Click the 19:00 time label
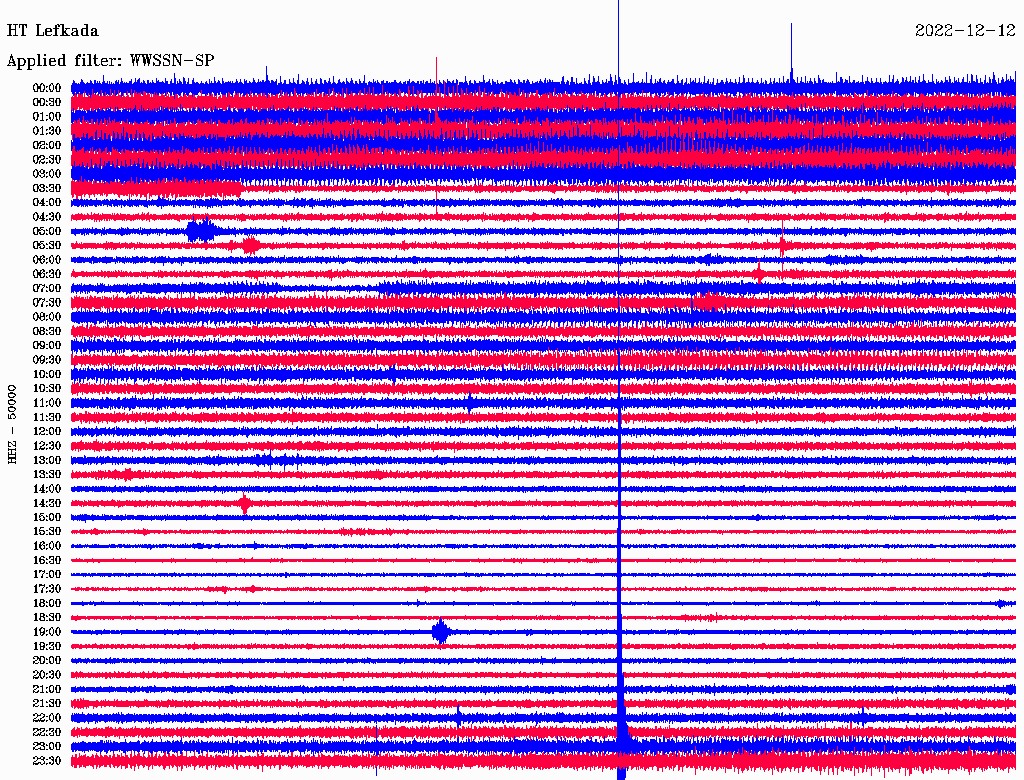Image resolution: width=1024 pixels, height=780 pixels. [x=47, y=632]
